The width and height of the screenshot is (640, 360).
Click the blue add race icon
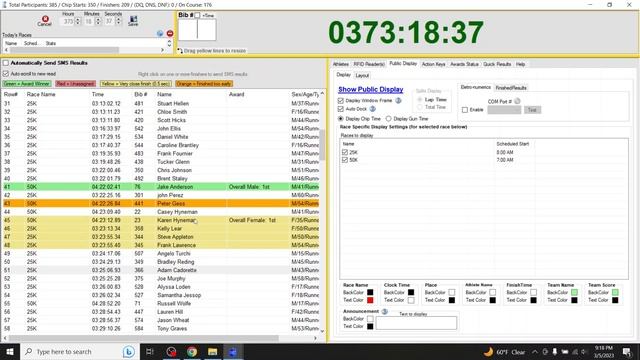coord(160,33)
